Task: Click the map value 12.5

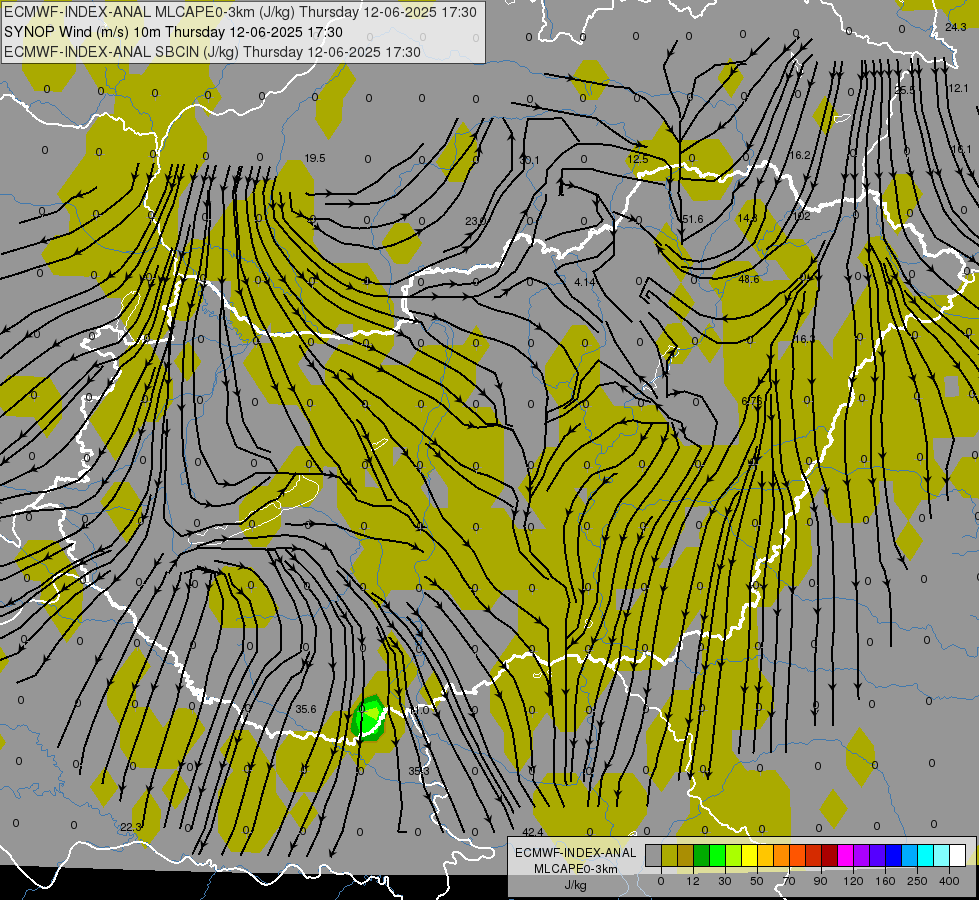Action: click(x=637, y=159)
